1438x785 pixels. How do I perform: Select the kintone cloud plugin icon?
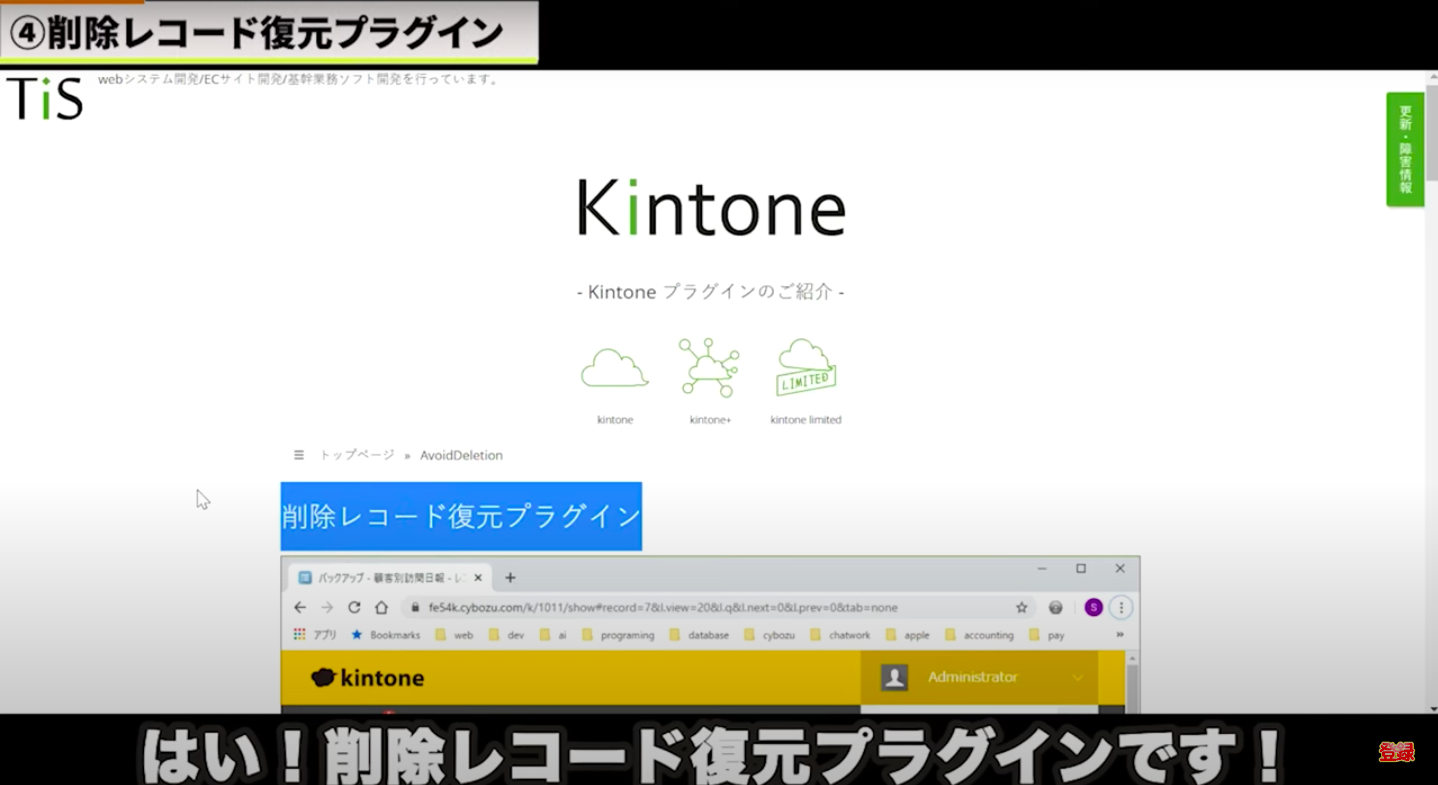(x=613, y=368)
